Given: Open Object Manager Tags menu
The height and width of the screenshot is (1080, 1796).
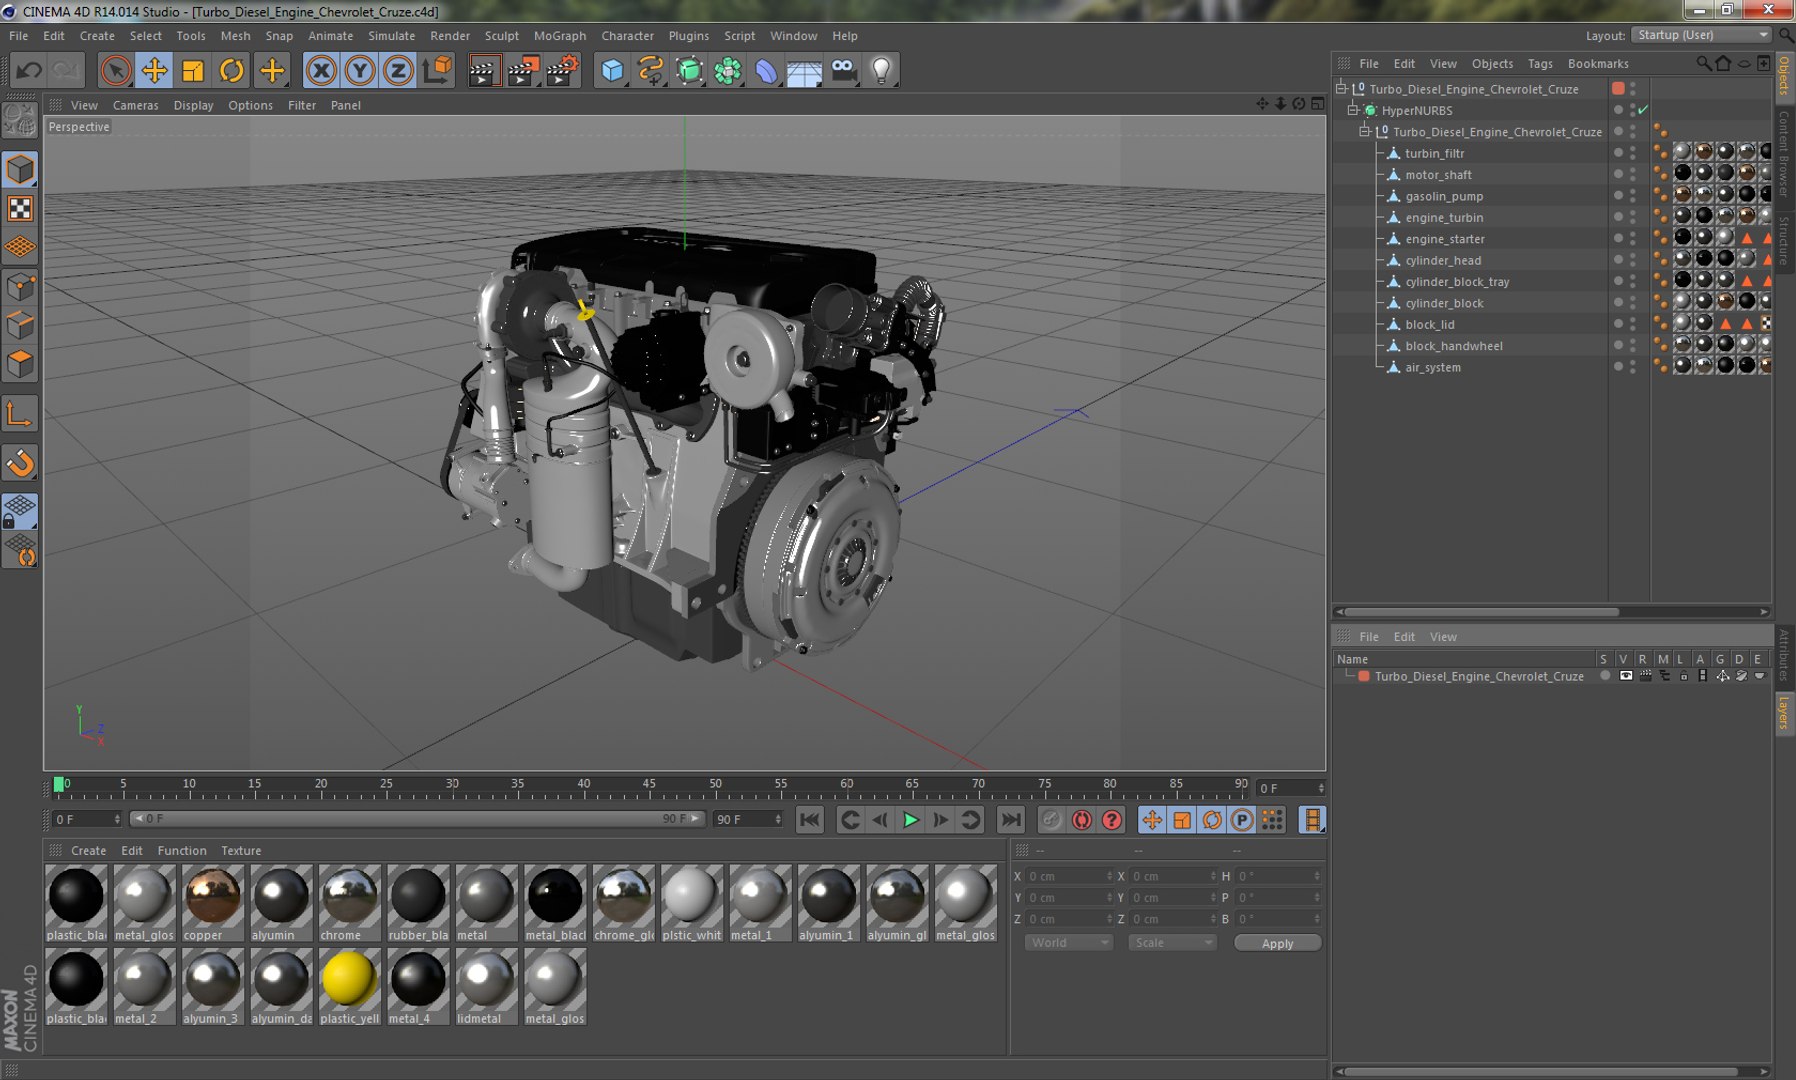Looking at the screenshot, I should (1540, 63).
